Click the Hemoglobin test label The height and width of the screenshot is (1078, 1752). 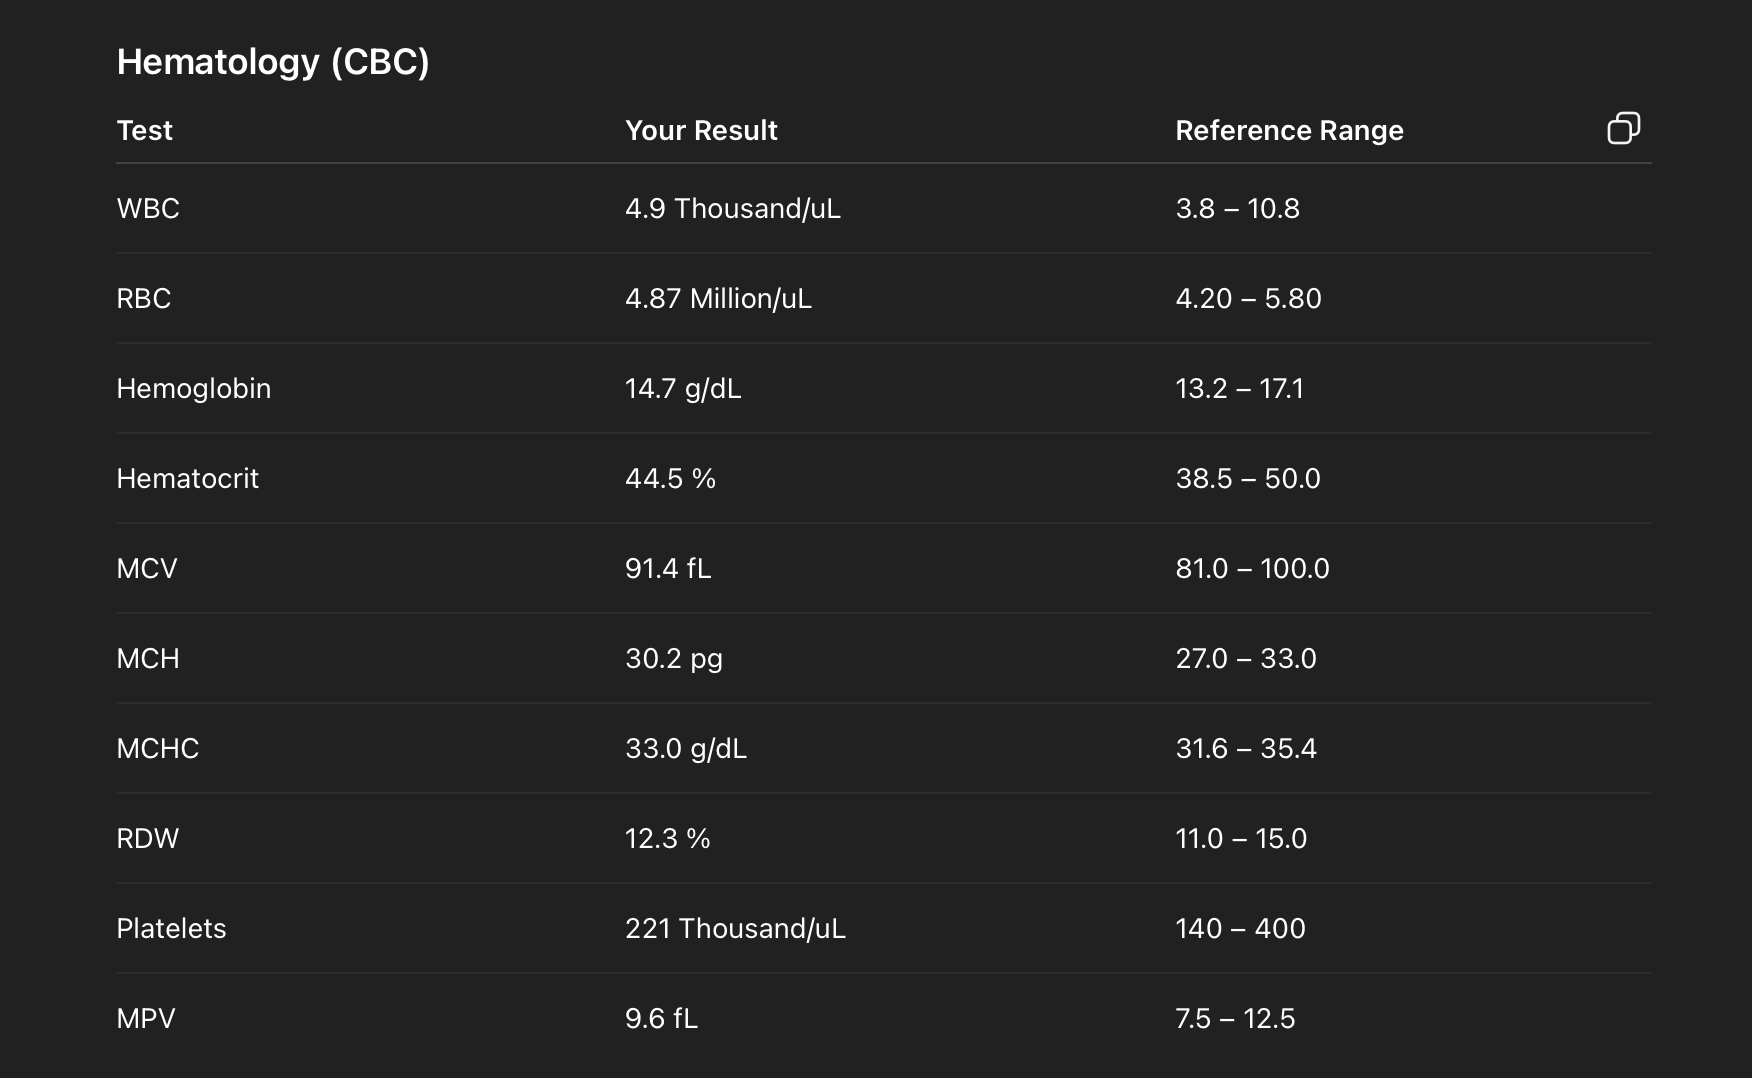[193, 388]
